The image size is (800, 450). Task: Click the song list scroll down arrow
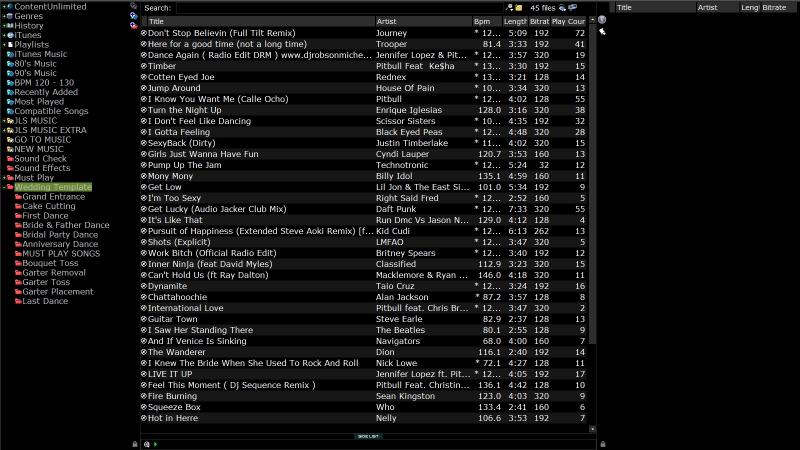pyautogui.click(x=591, y=428)
